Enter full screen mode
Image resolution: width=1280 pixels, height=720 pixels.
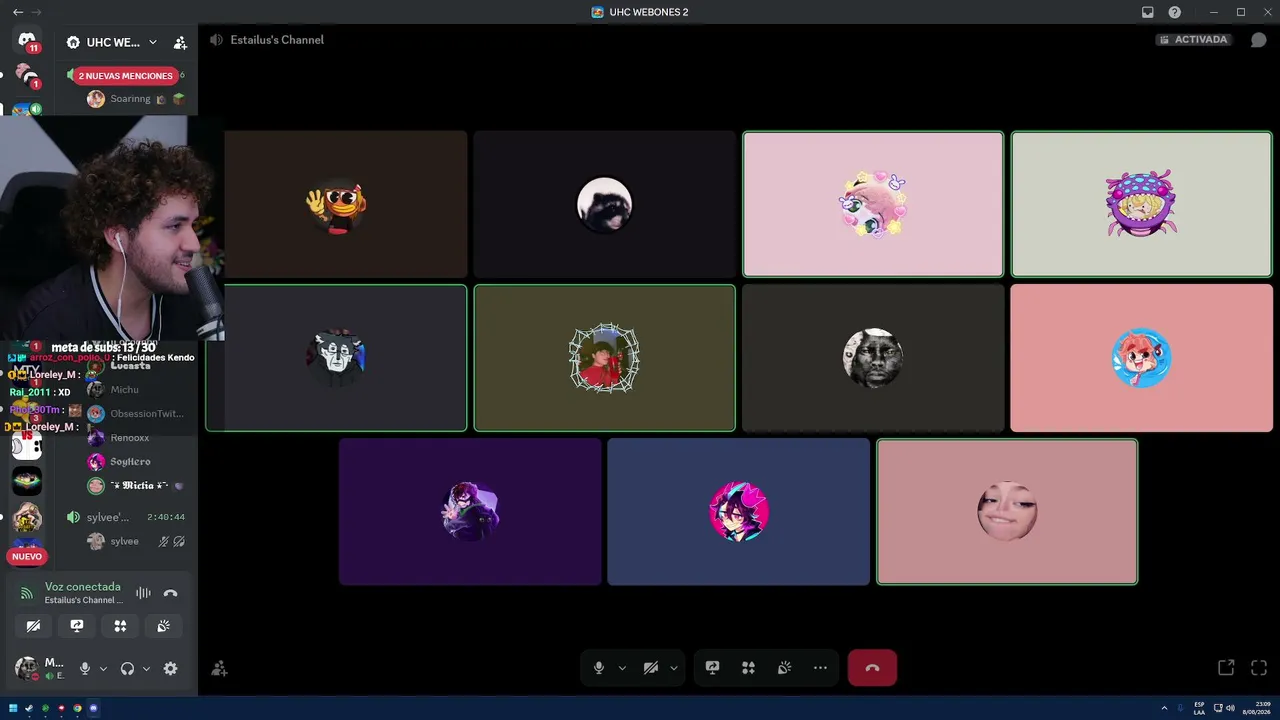[1259, 668]
